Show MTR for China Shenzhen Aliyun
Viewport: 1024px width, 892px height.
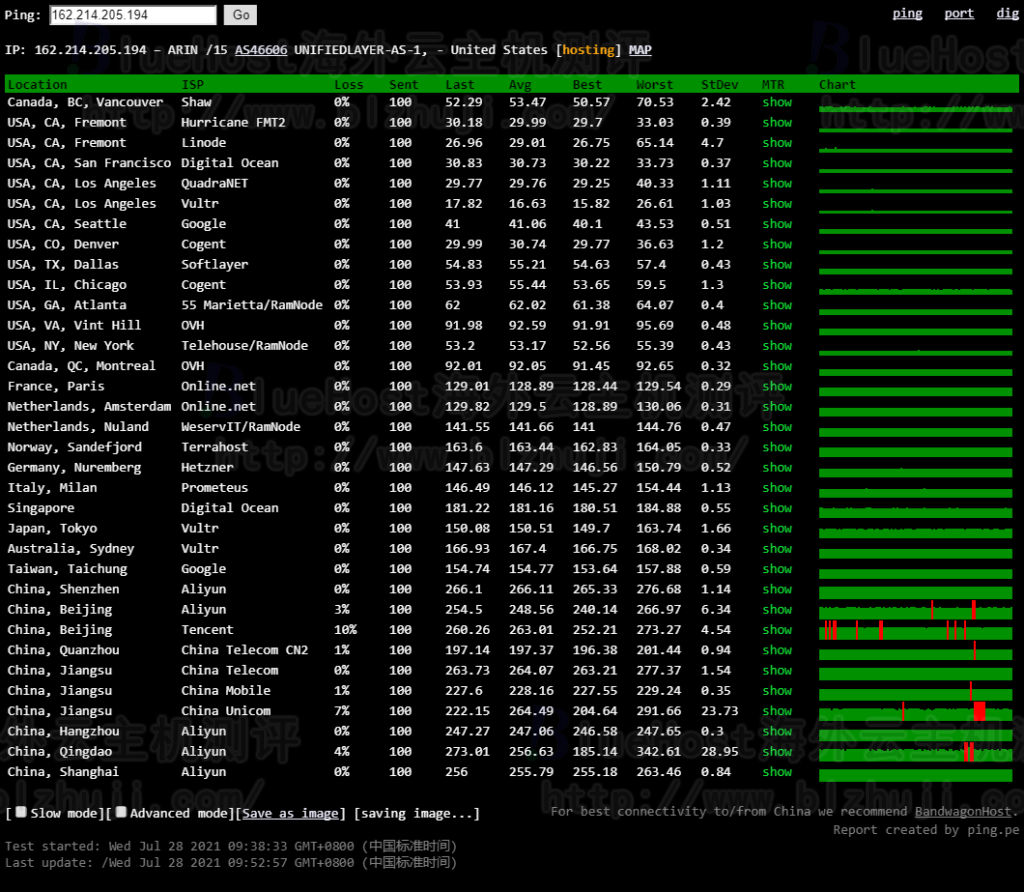tap(776, 589)
